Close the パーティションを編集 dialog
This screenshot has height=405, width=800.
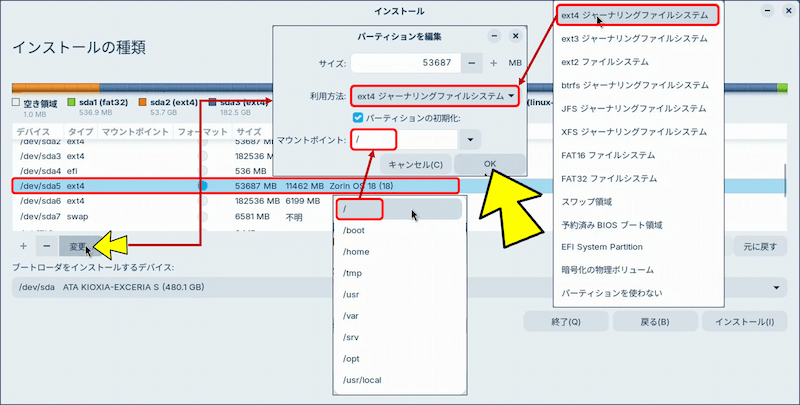pos(516,36)
